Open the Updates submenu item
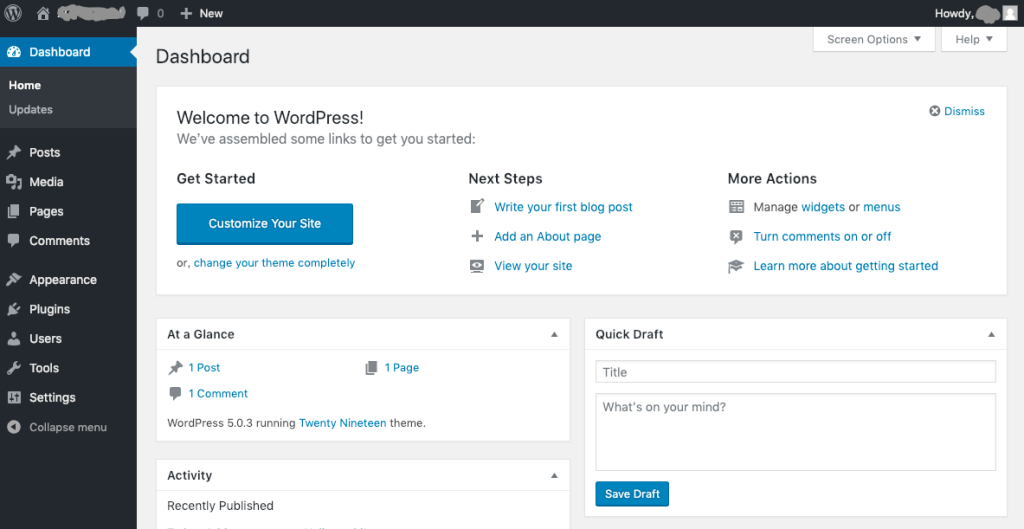The image size is (1024, 529). pyautogui.click(x=31, y=110)
